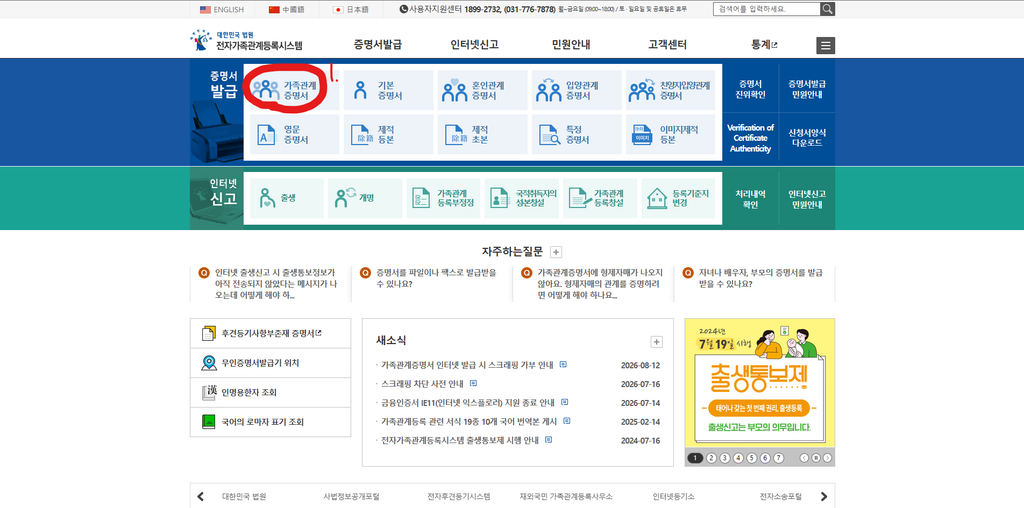Open 제적 등본 issuance
Screen dimensions: 1024x508
click(389, 135)
